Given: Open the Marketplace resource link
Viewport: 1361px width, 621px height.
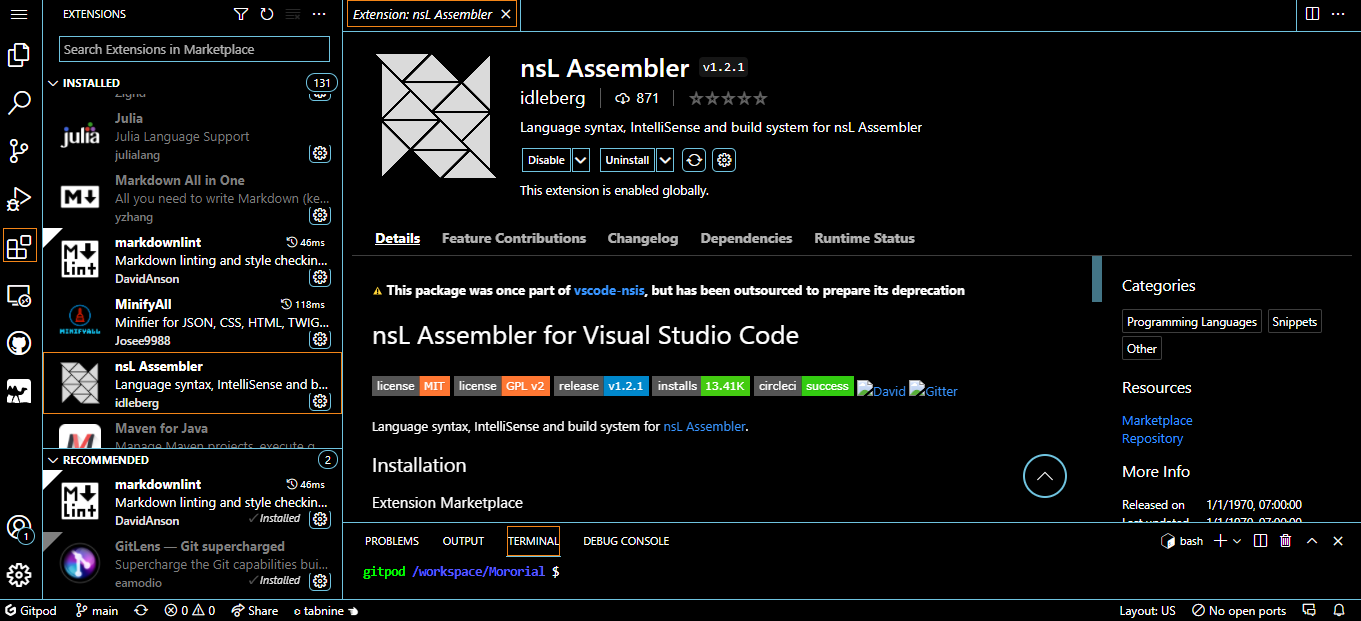Looking at the screenshot, I should [1157, 421].
